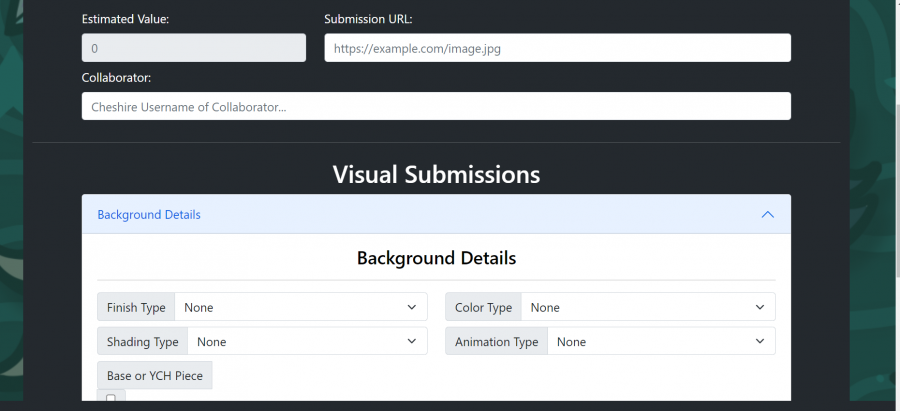Click the Background Details accordion header text
Viewport: 900px width, 411px height.
tap(149, 214)
